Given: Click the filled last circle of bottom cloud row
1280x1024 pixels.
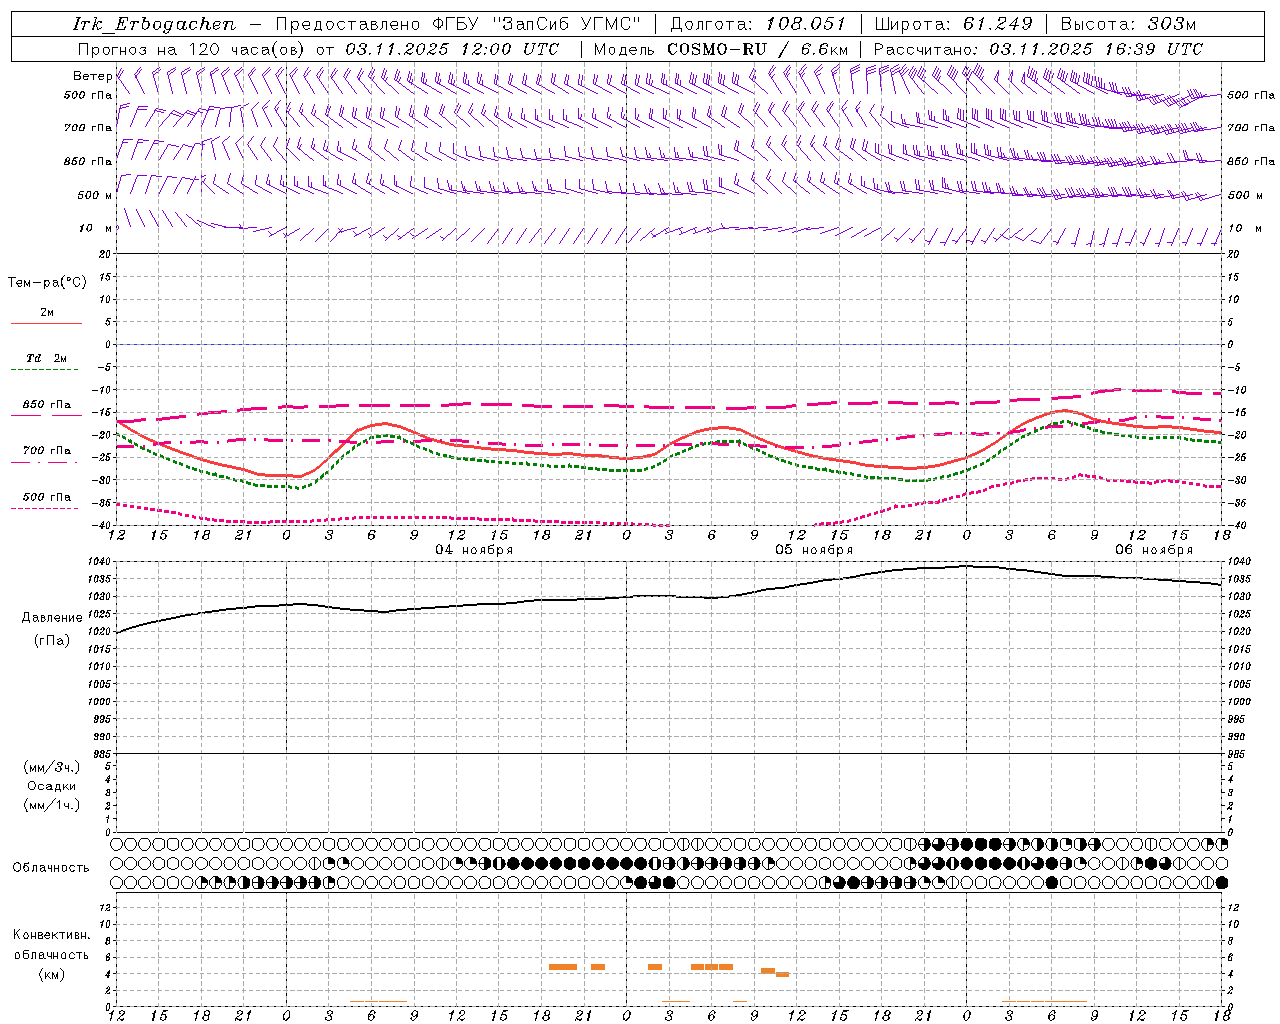Looking at the screenshot, I should (x=1222, y=883).
